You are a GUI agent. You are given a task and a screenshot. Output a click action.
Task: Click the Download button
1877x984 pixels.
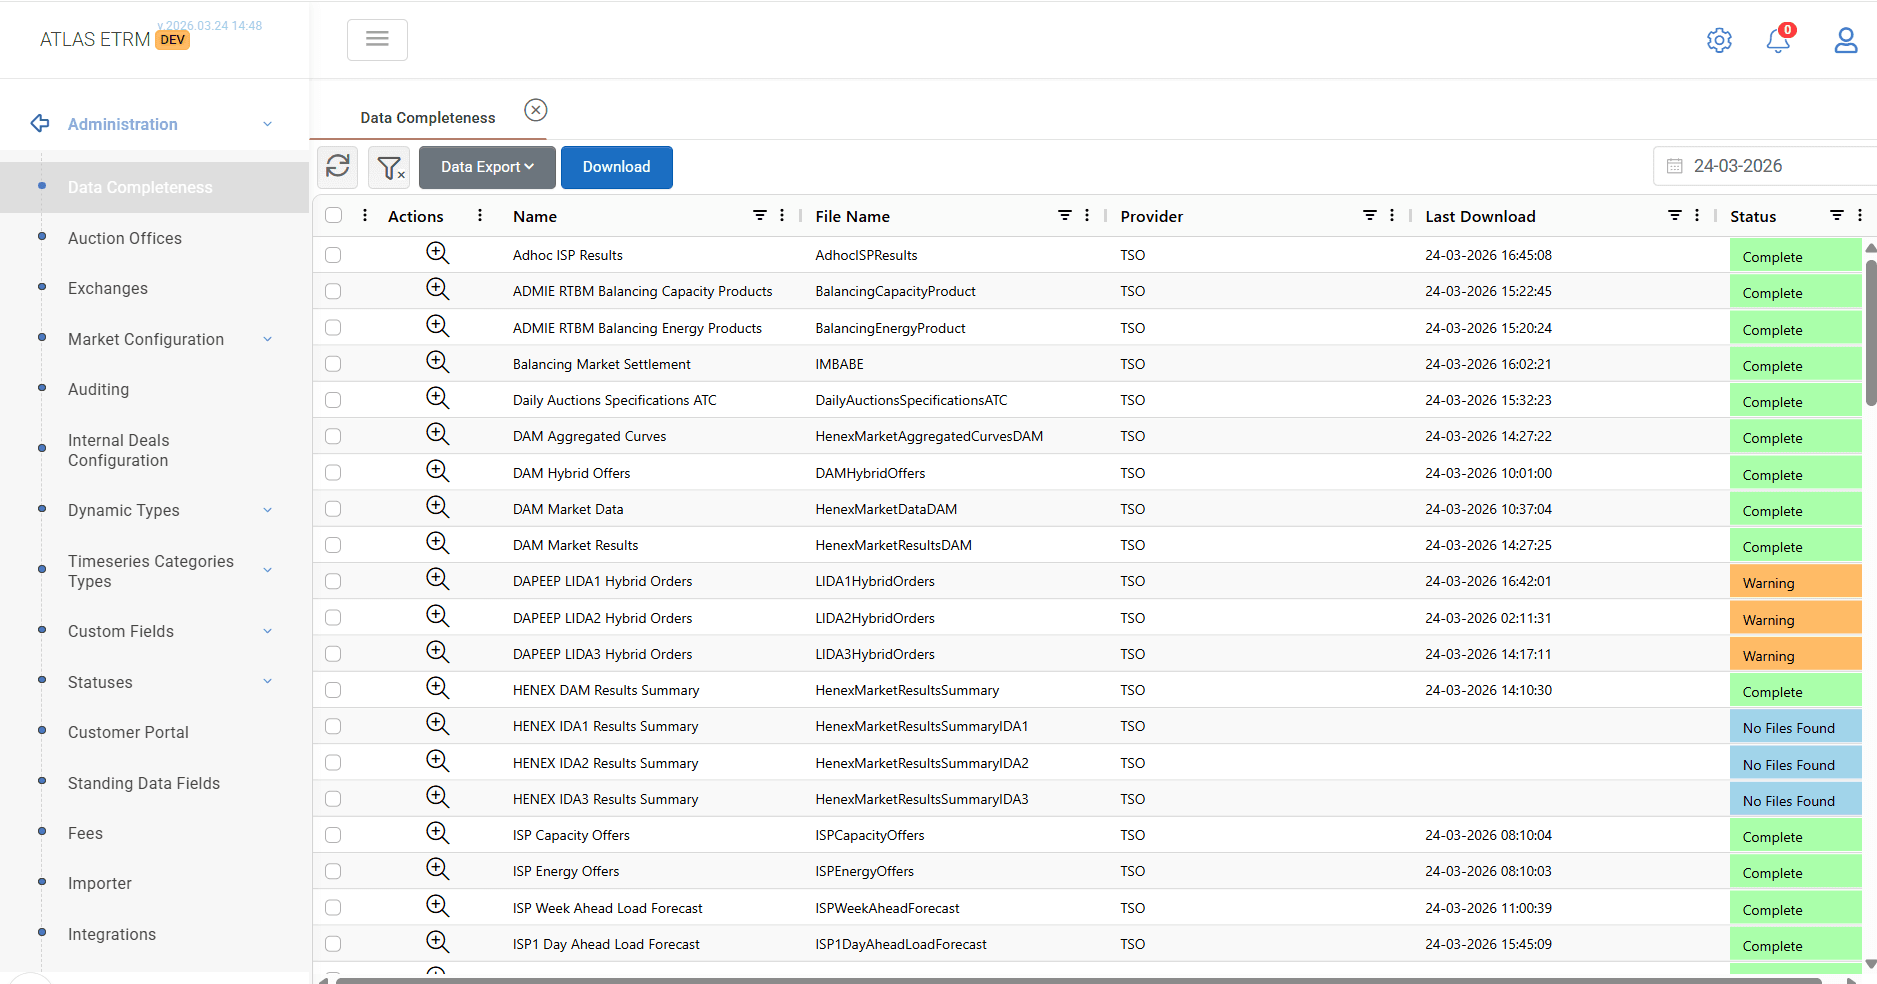(617, 167)
